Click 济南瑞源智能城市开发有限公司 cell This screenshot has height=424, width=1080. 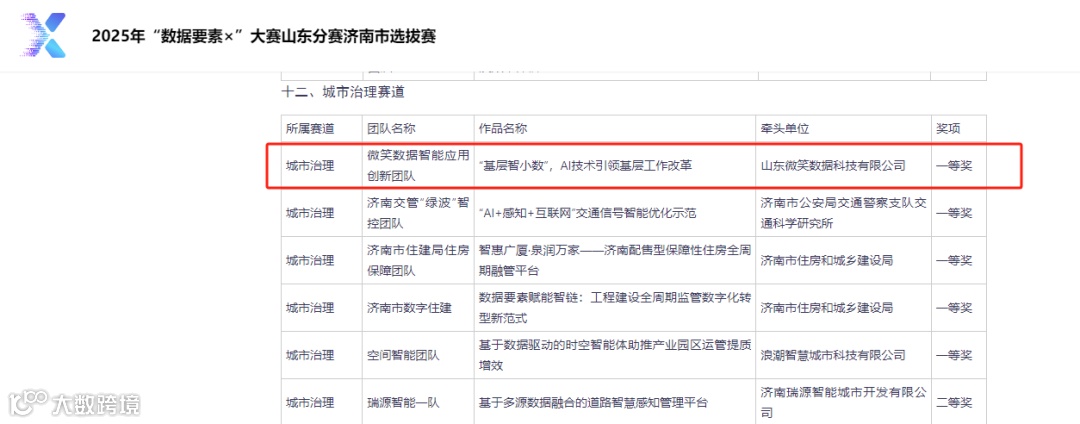point(844,403)
